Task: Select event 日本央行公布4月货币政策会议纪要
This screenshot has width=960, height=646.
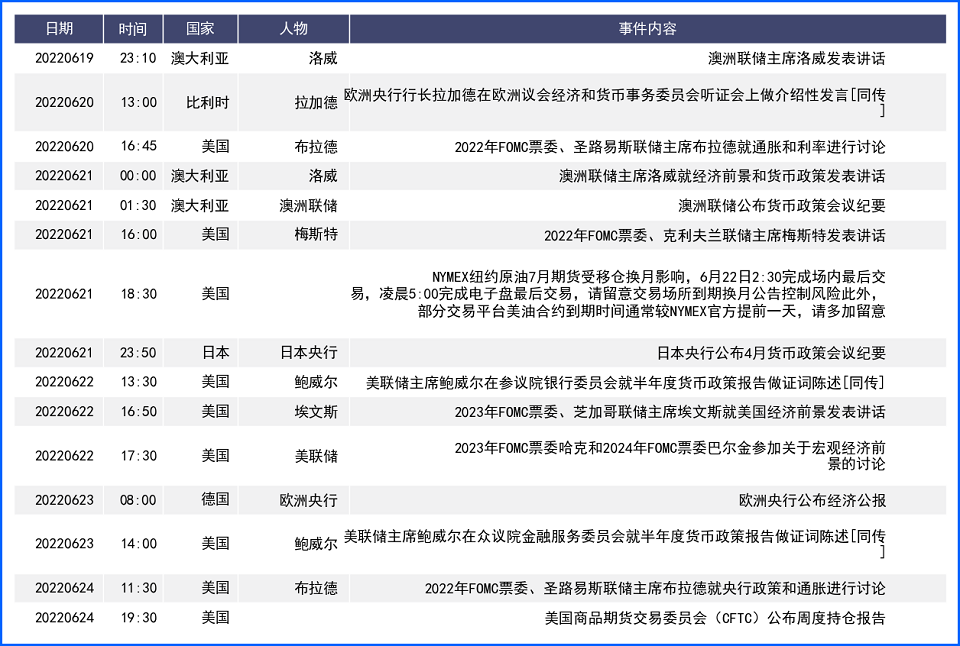Action: (771, 353)
